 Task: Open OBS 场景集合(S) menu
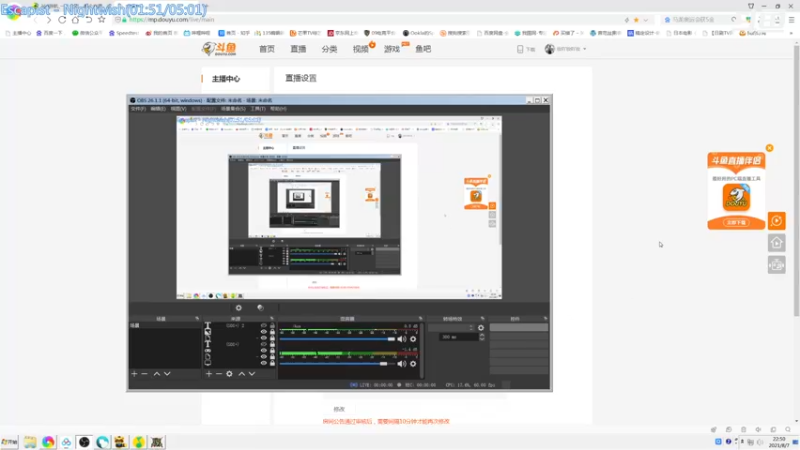pos(233,109)
